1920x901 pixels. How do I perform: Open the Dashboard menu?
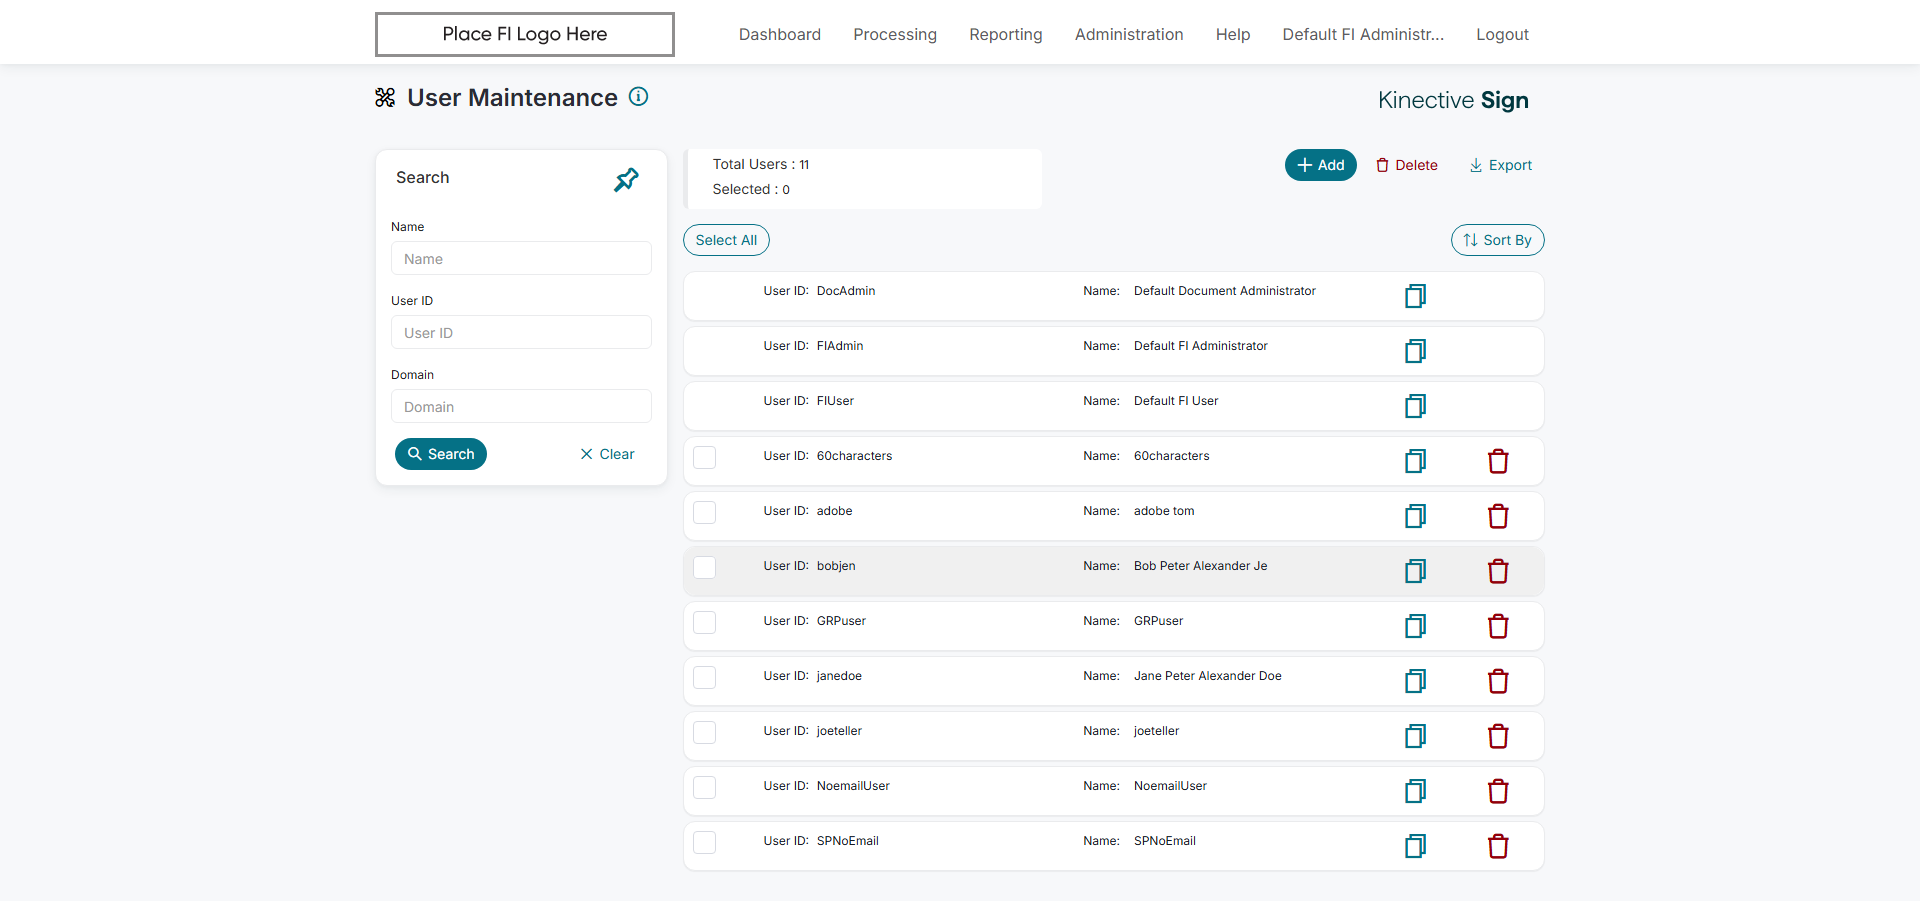click(780, 34)
